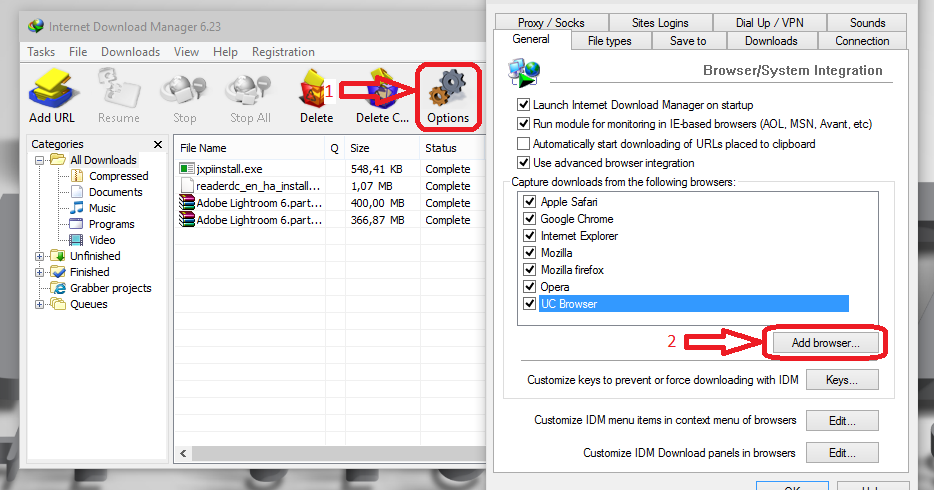Click the Stop All toolbar icon

pos(249,90)
